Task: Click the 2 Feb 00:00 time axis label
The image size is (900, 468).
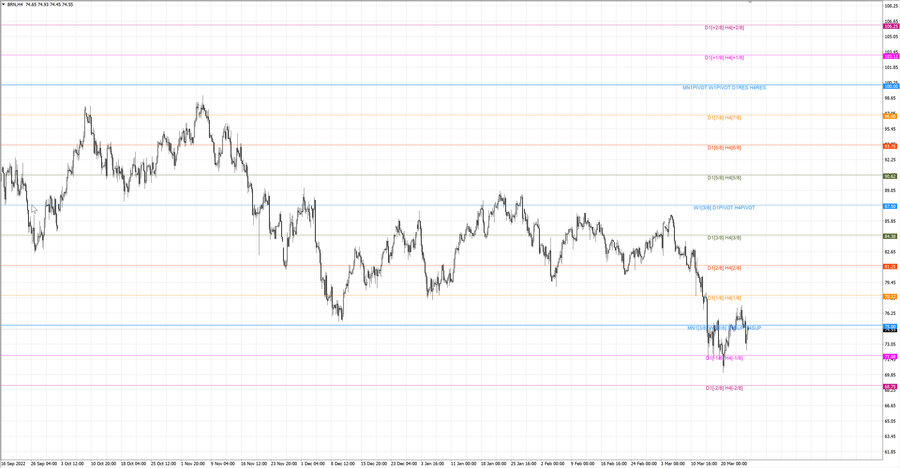Action: coord(552,463)
